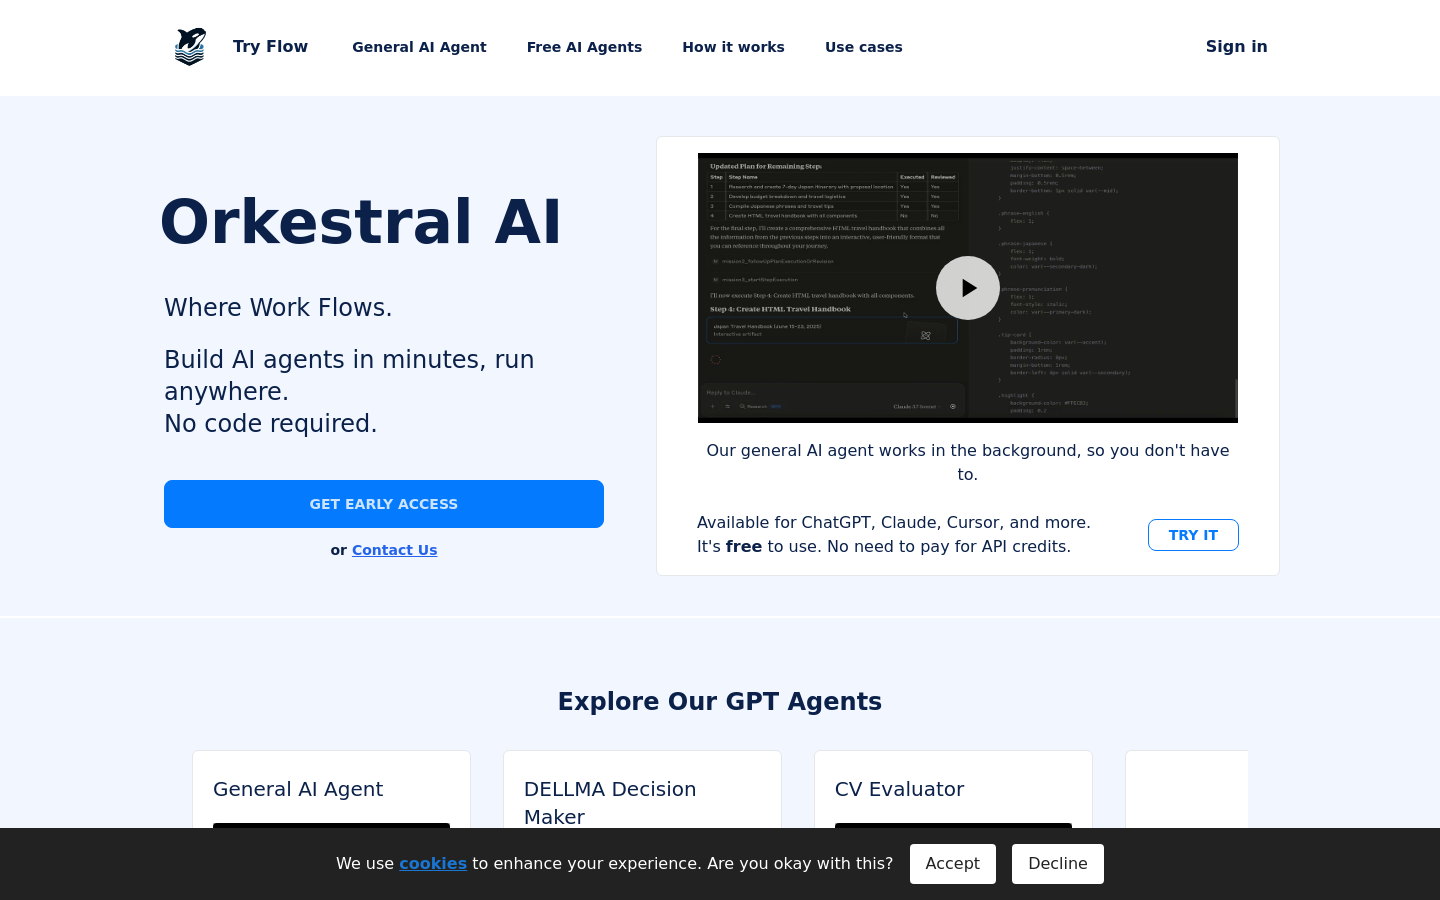This screenshot has width=1440, height=900.
Task: Click Sign in in the header
Action: tap(1236, 47)
